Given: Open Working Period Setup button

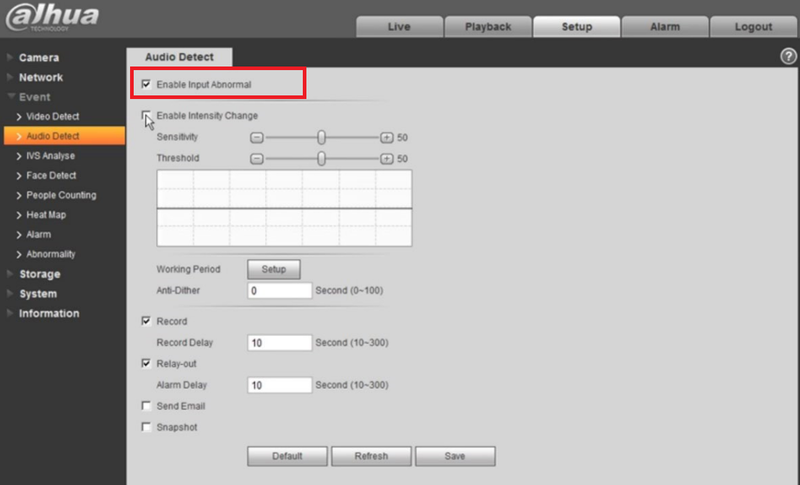Looking at the screenshot, I should [273, 269].
